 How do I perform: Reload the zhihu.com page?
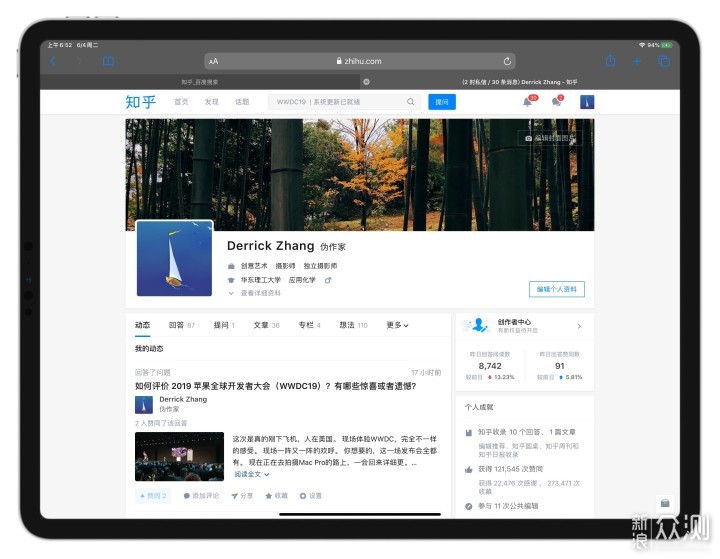point(507,61)
